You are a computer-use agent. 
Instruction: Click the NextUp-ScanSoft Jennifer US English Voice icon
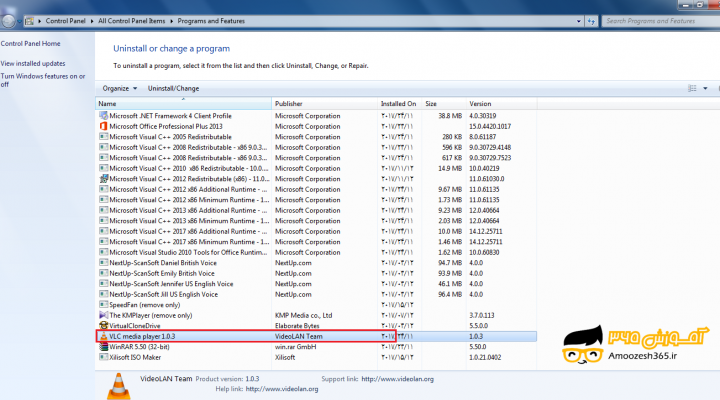pos(103,284)
